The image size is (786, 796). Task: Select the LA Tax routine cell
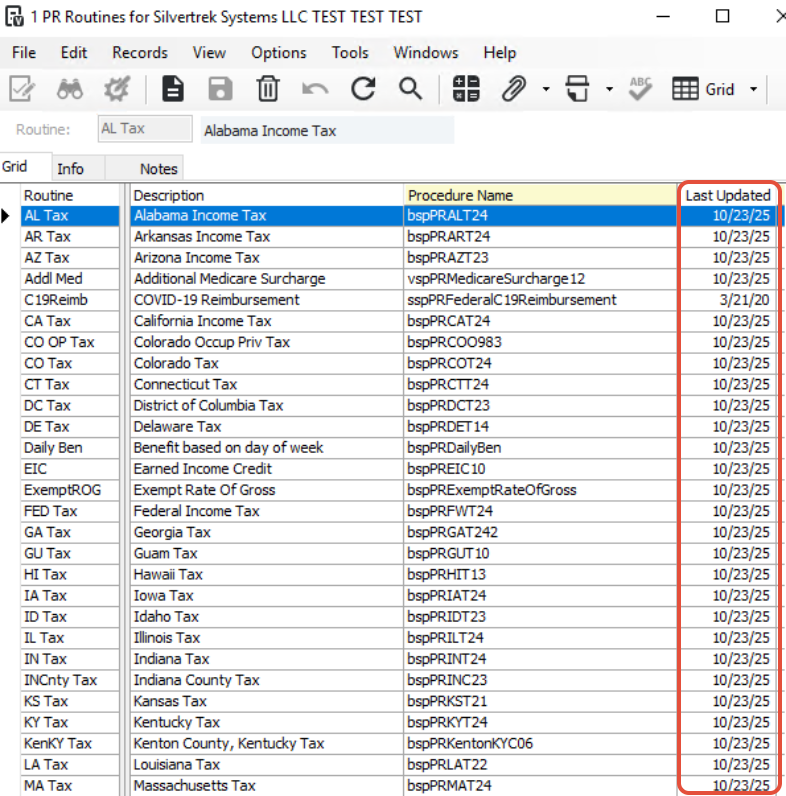click(70, 765)
